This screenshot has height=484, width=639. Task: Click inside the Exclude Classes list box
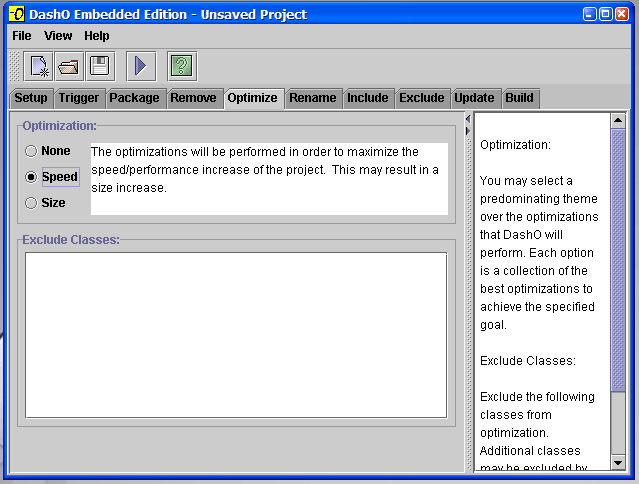236,335
